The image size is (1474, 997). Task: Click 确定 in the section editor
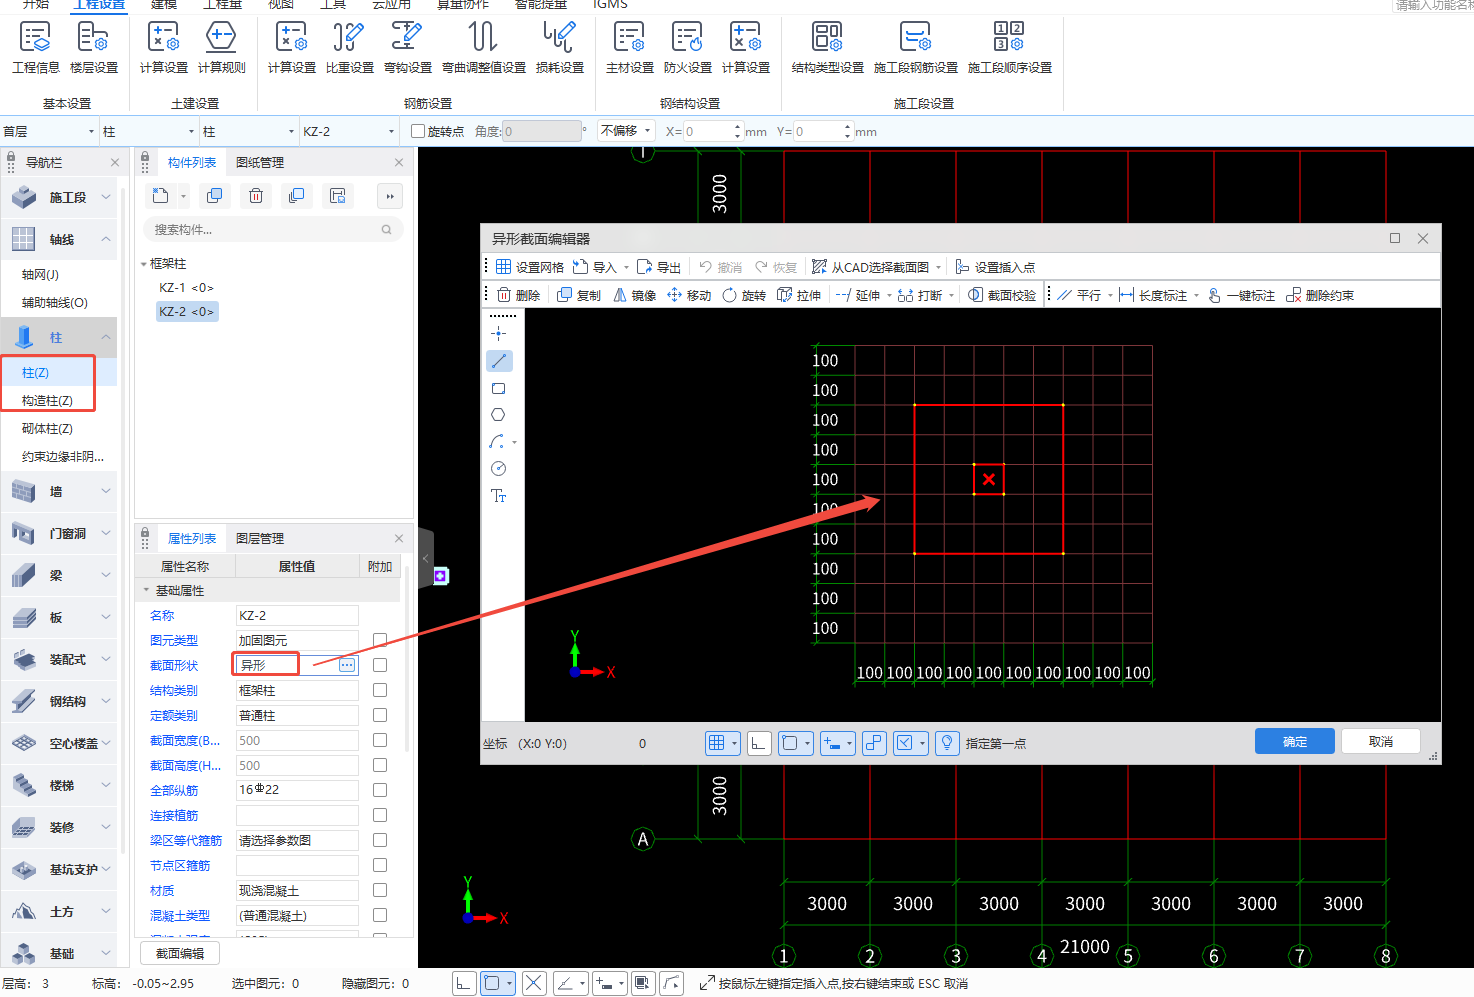1295,741
